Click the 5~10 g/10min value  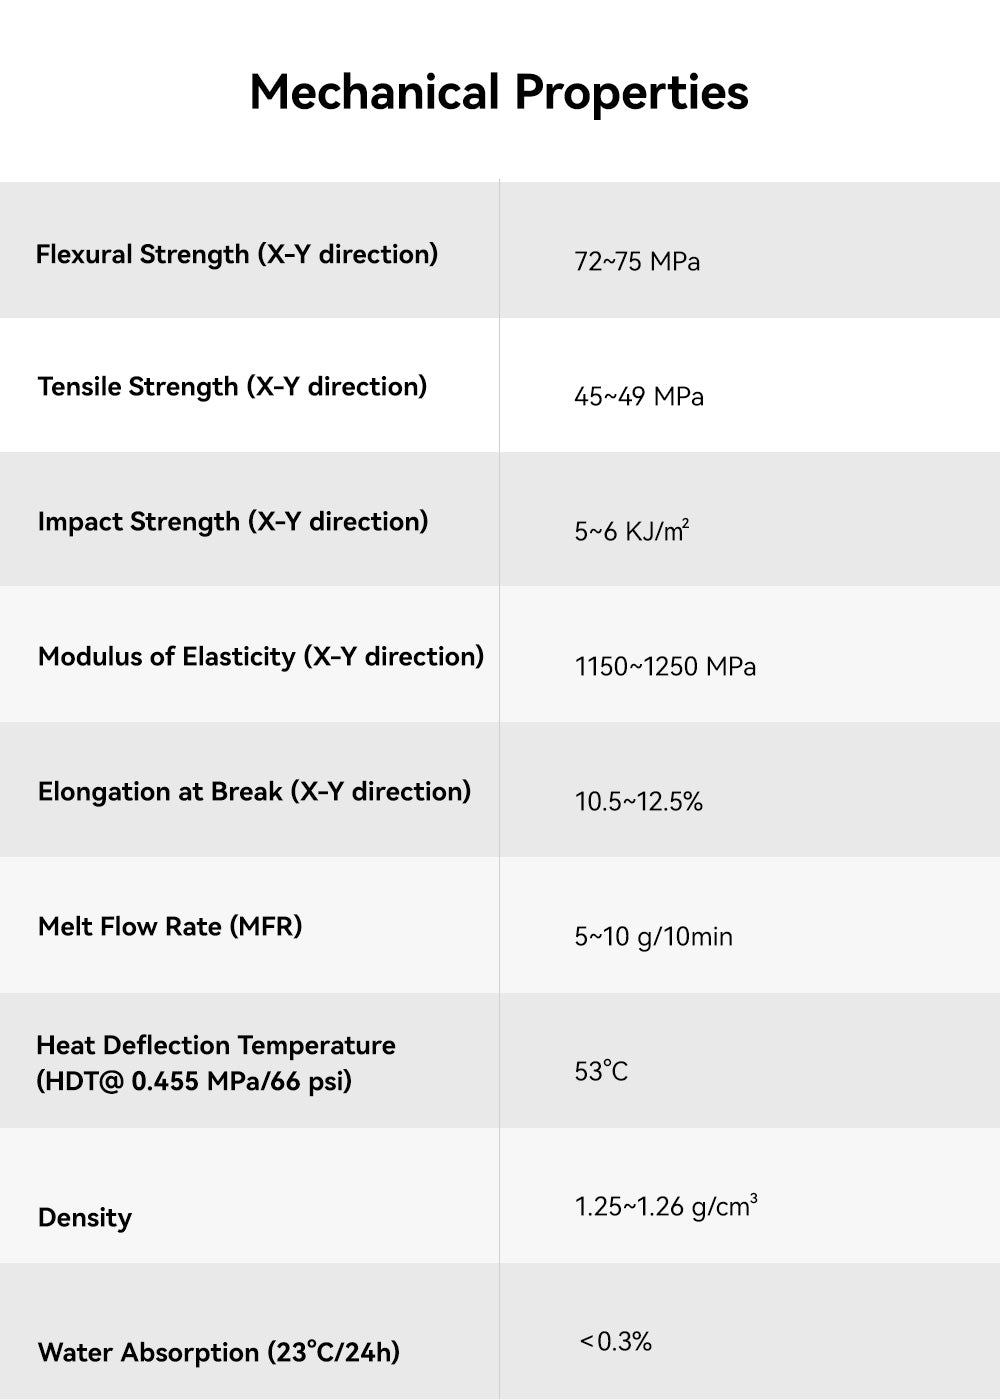[x=653, y=937]
